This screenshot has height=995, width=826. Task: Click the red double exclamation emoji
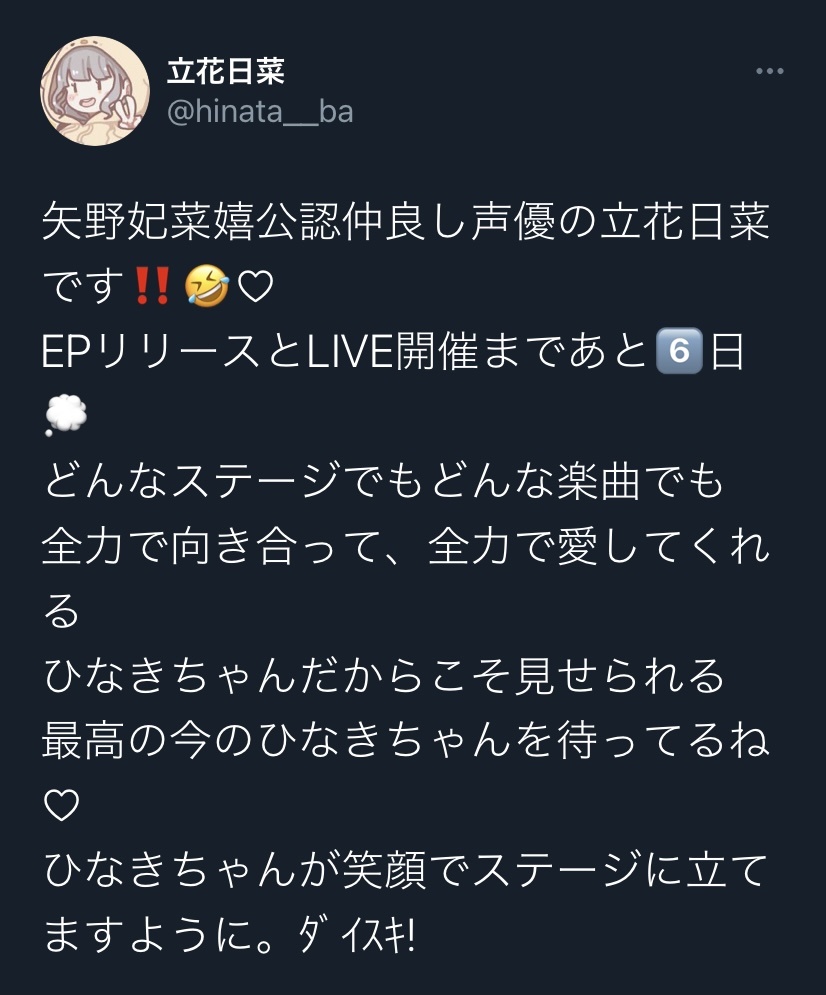[153, 286]
